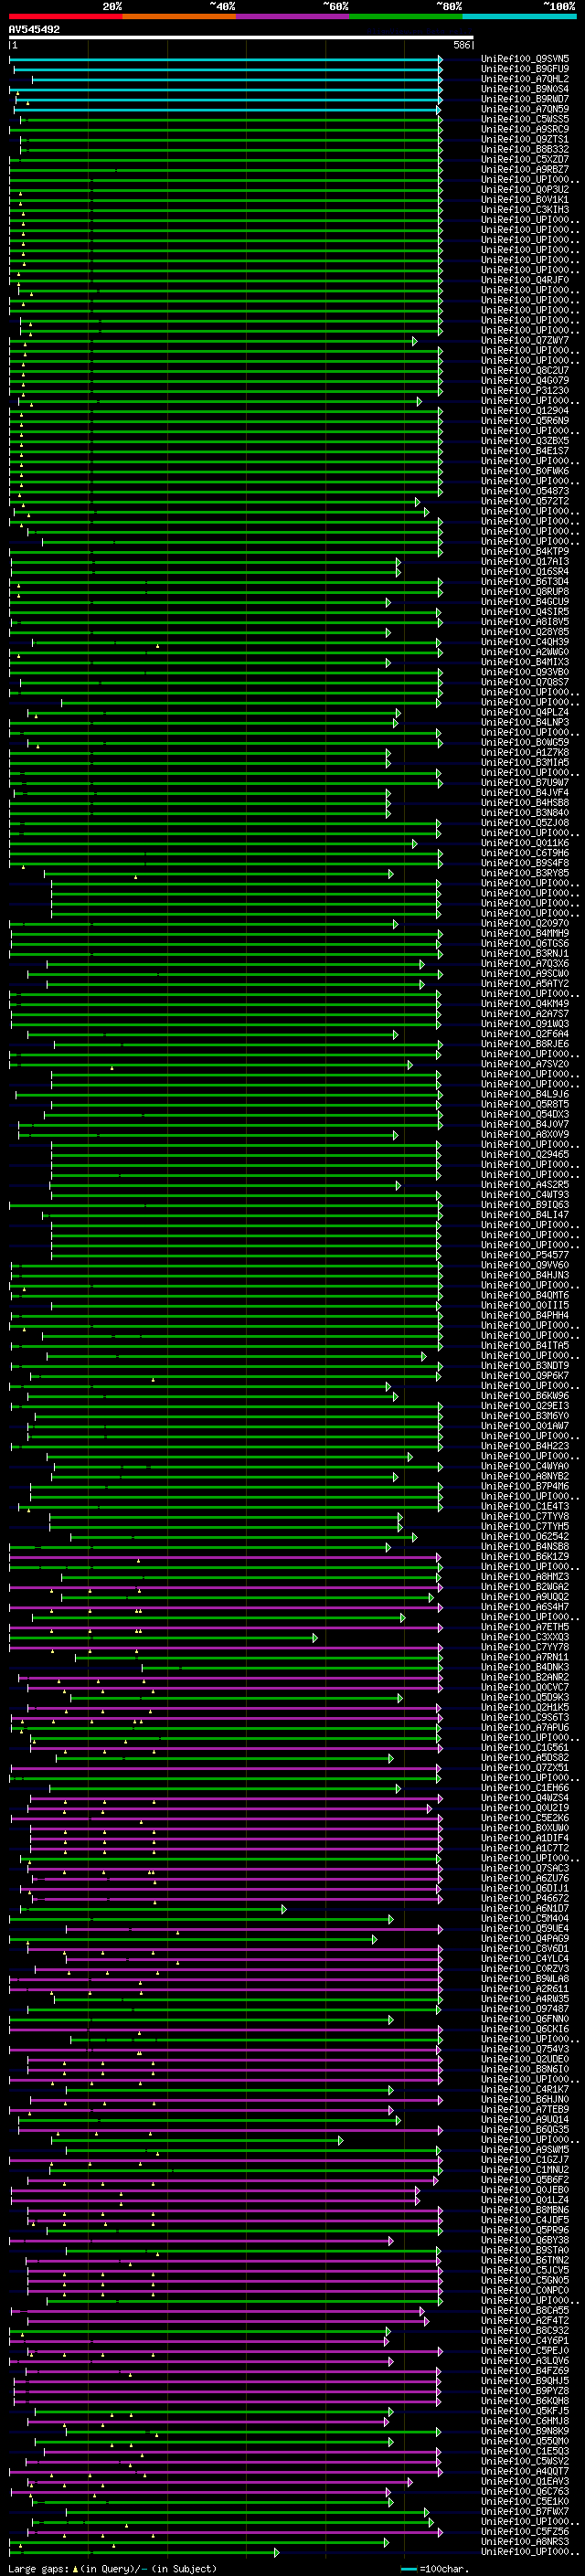
Task: Select the UniRef100_Q0P3U2 label
Action: (525, 189)
